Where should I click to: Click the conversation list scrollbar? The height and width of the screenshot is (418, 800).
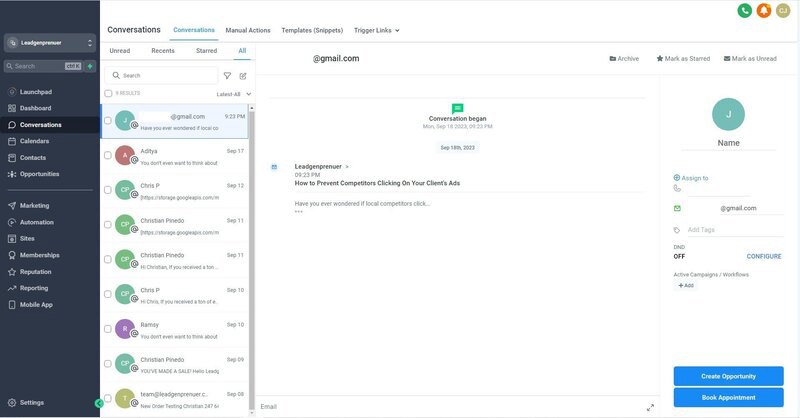252,260
